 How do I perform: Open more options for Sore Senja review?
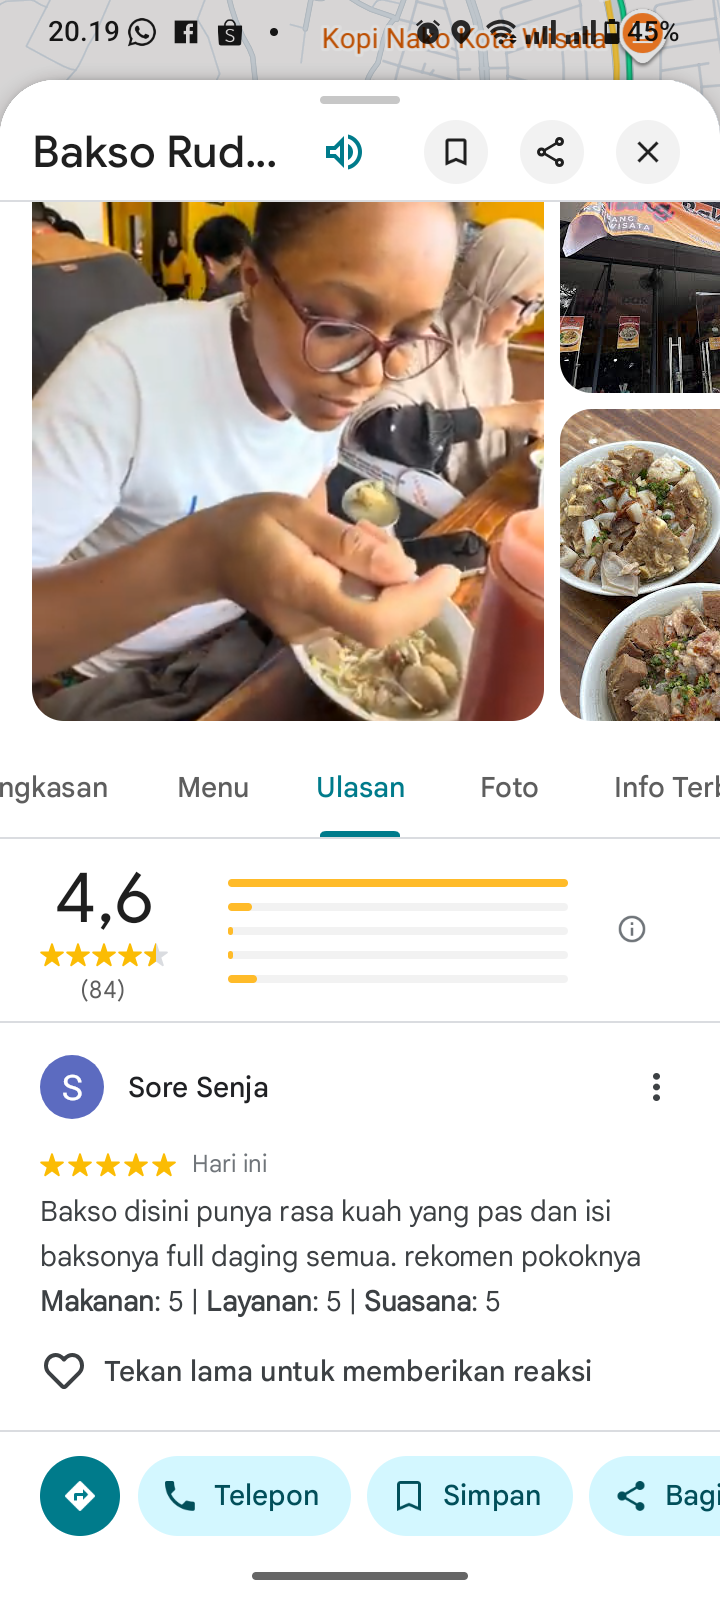[x=656, y=1087]
